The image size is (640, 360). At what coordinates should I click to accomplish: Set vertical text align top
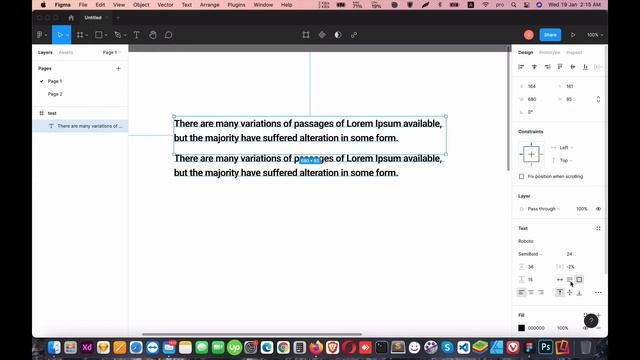click(560, 293)
